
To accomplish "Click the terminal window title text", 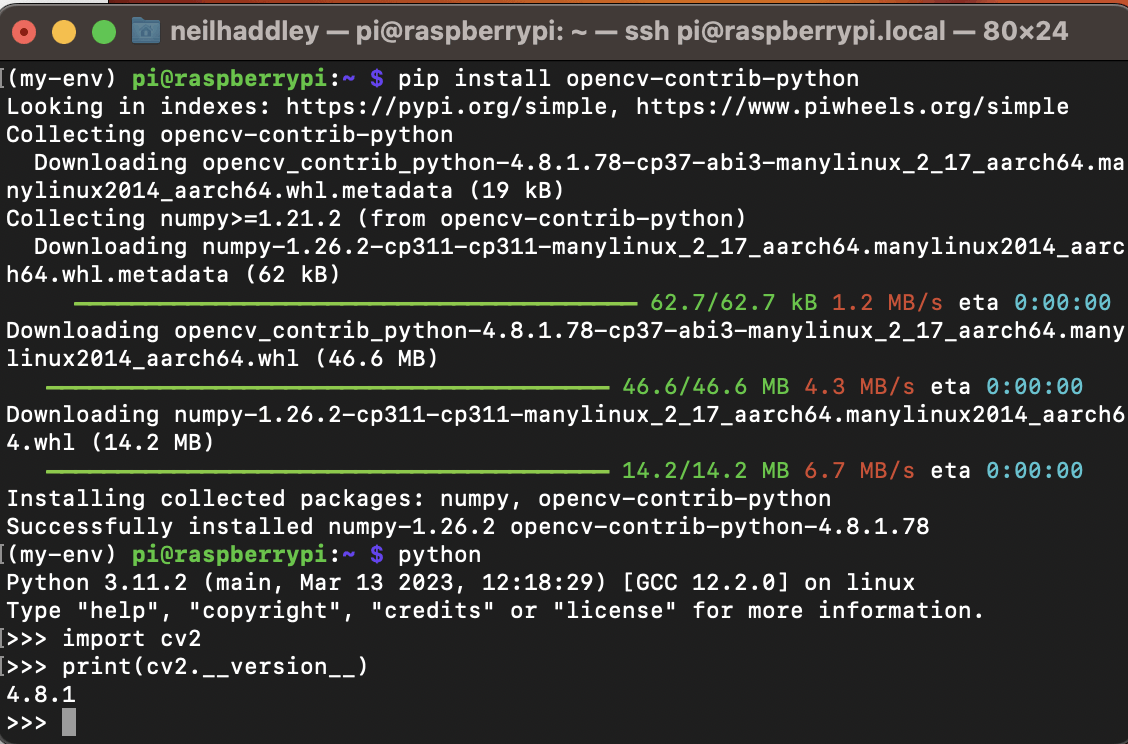I will pos(619,31).
